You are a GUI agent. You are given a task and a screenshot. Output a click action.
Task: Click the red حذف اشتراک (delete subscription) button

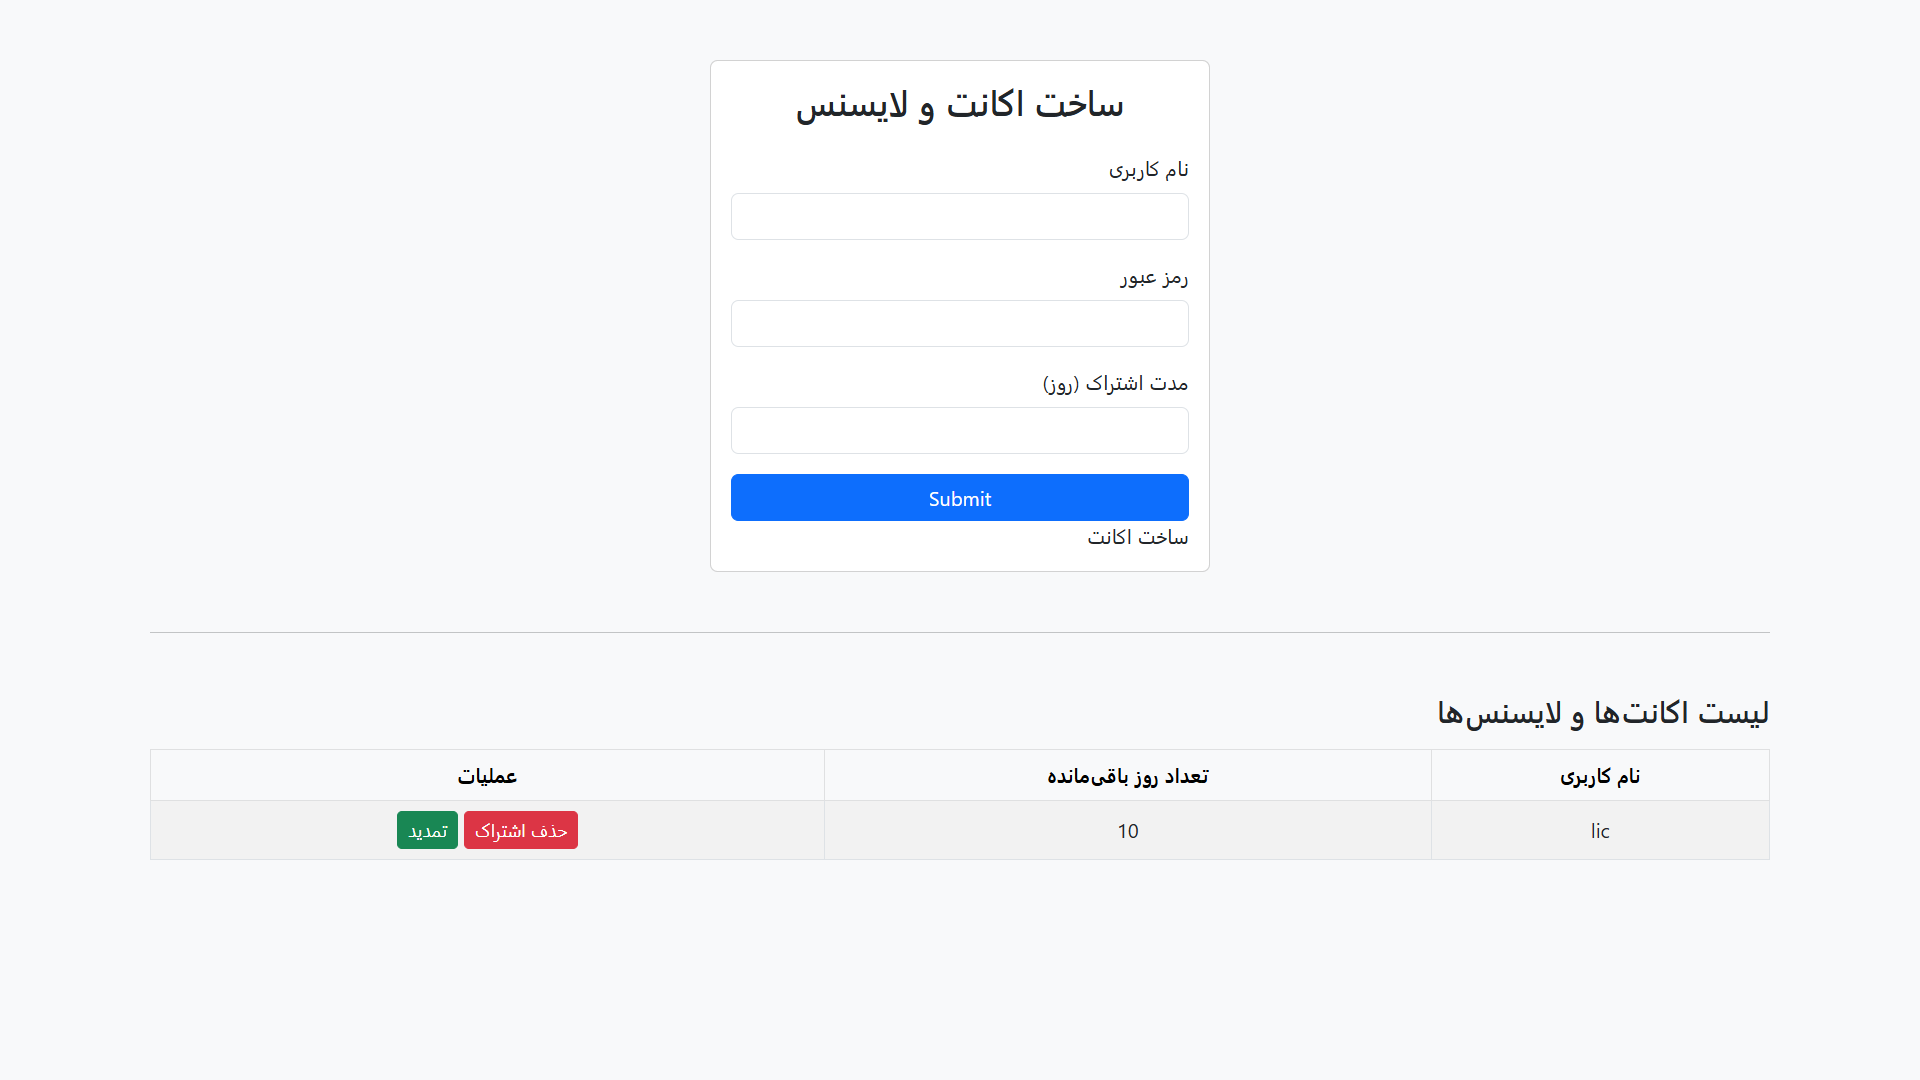coord(520,830)
